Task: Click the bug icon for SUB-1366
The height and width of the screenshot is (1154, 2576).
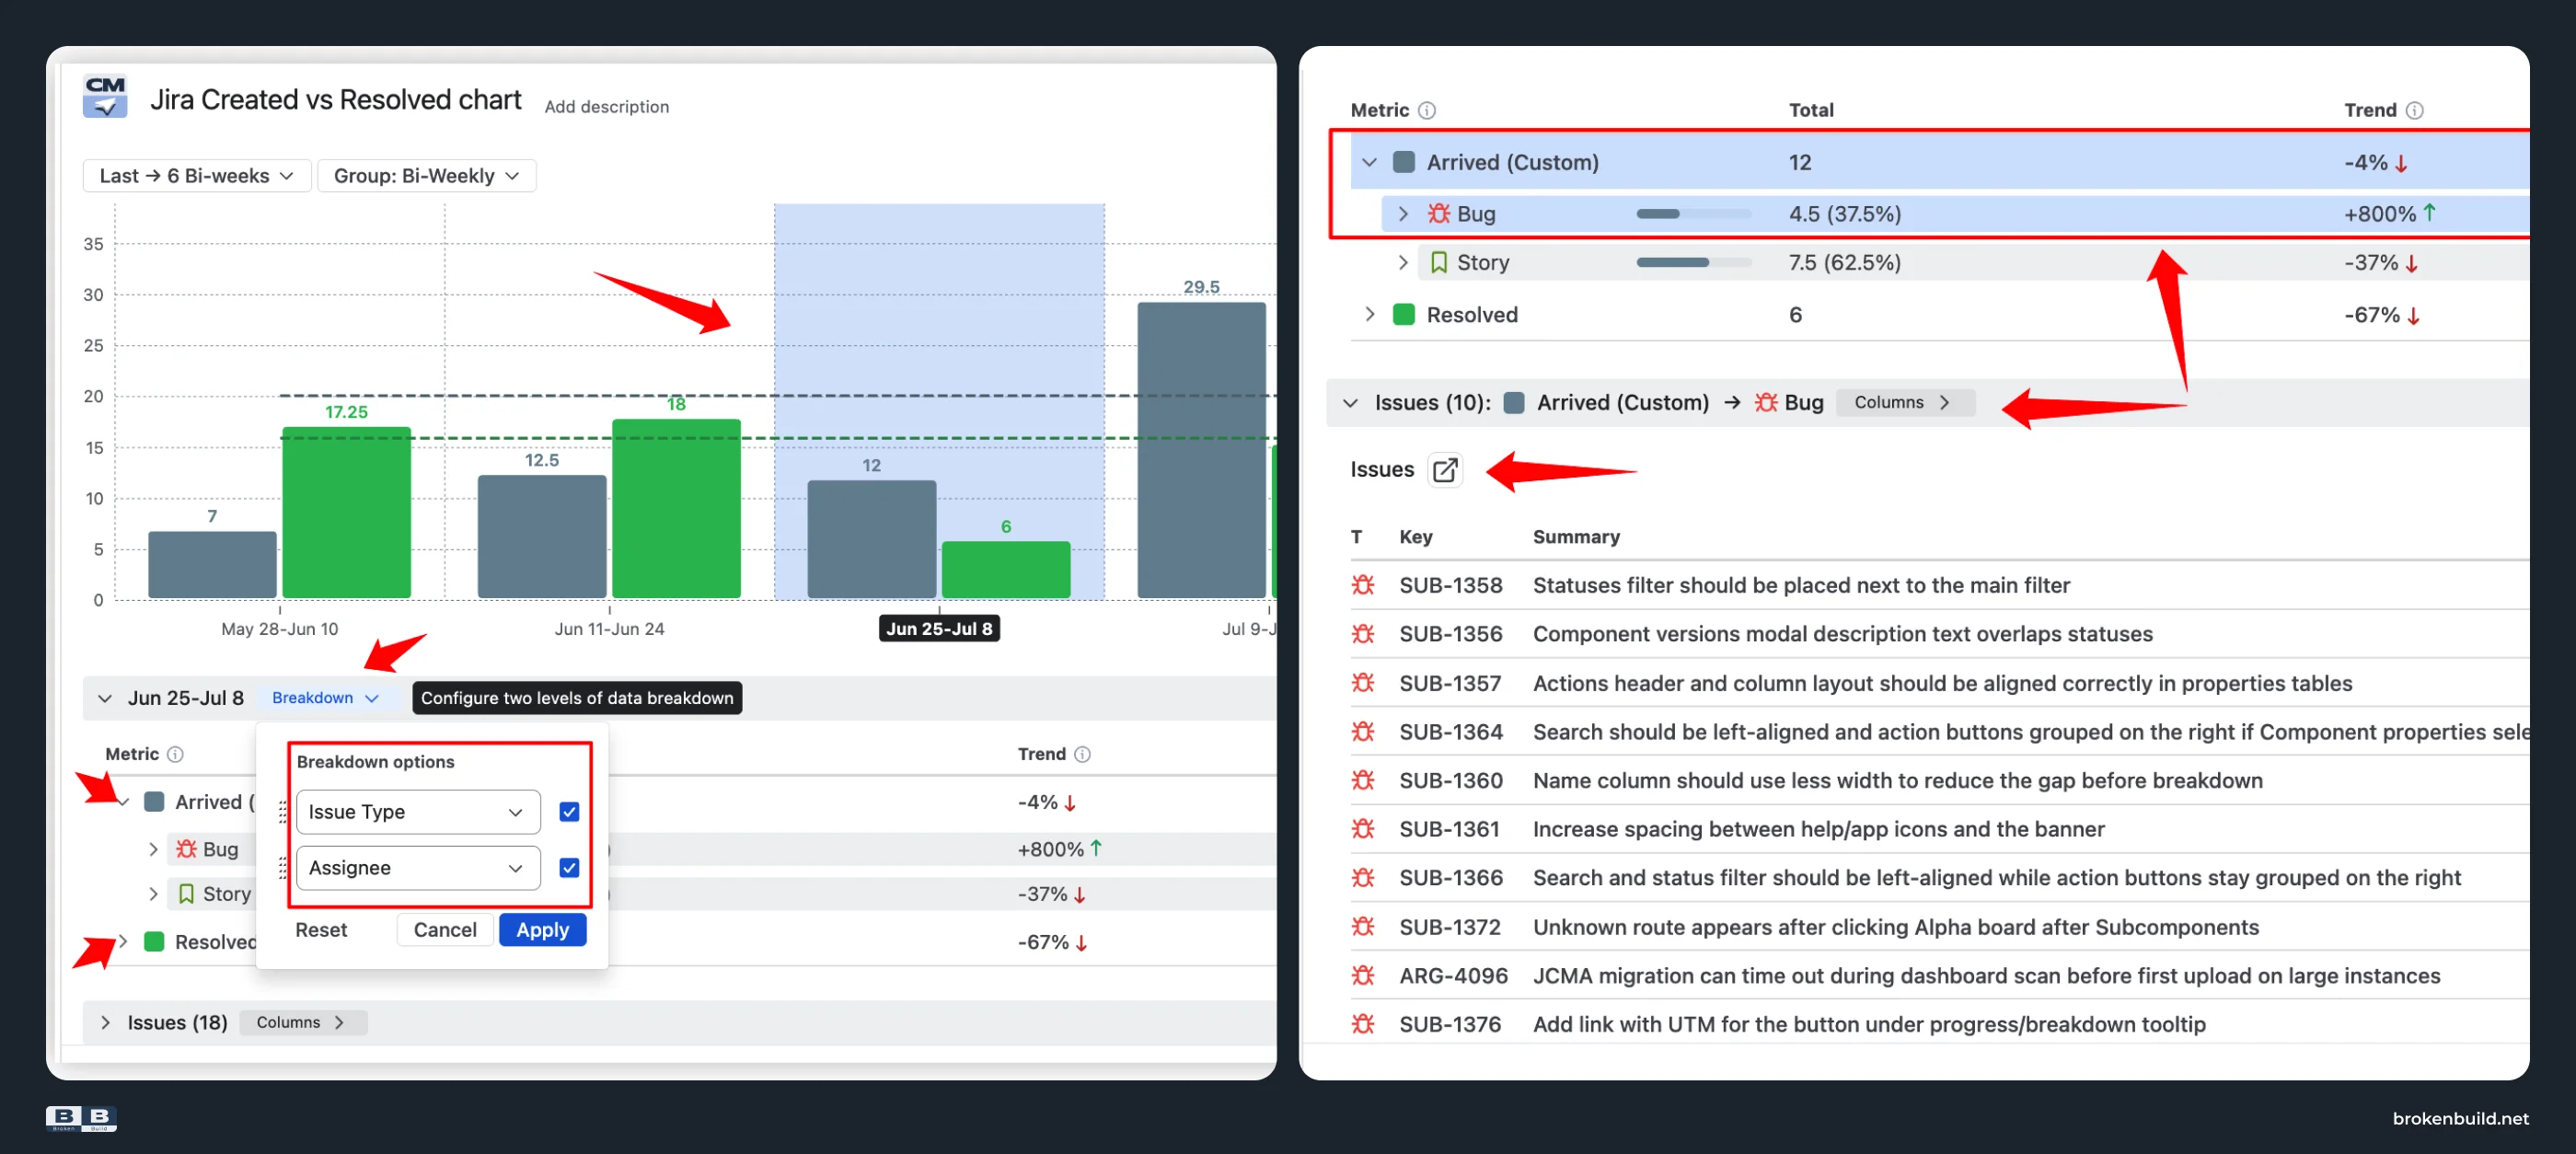Action: coord(1363,878)
